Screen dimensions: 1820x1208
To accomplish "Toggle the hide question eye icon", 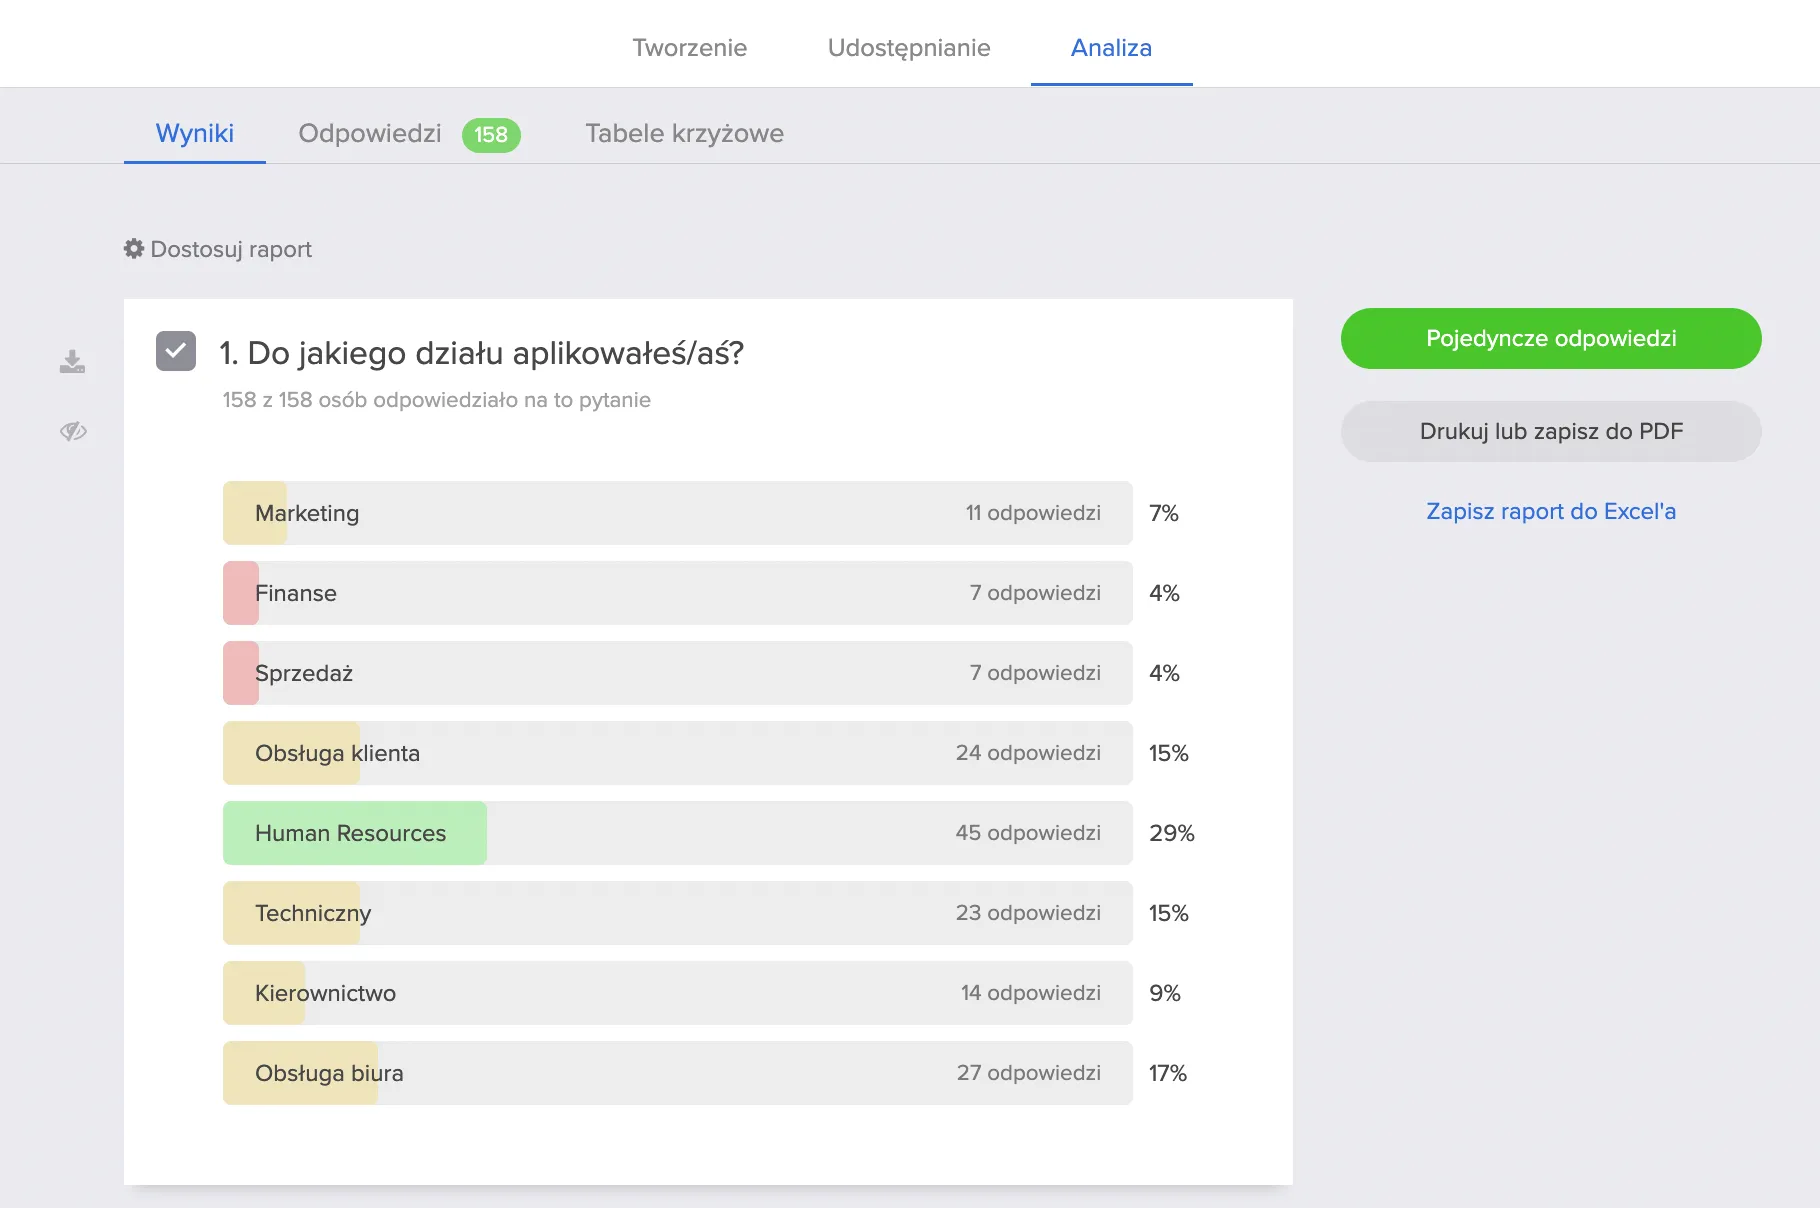I will [x=73, y=431].
